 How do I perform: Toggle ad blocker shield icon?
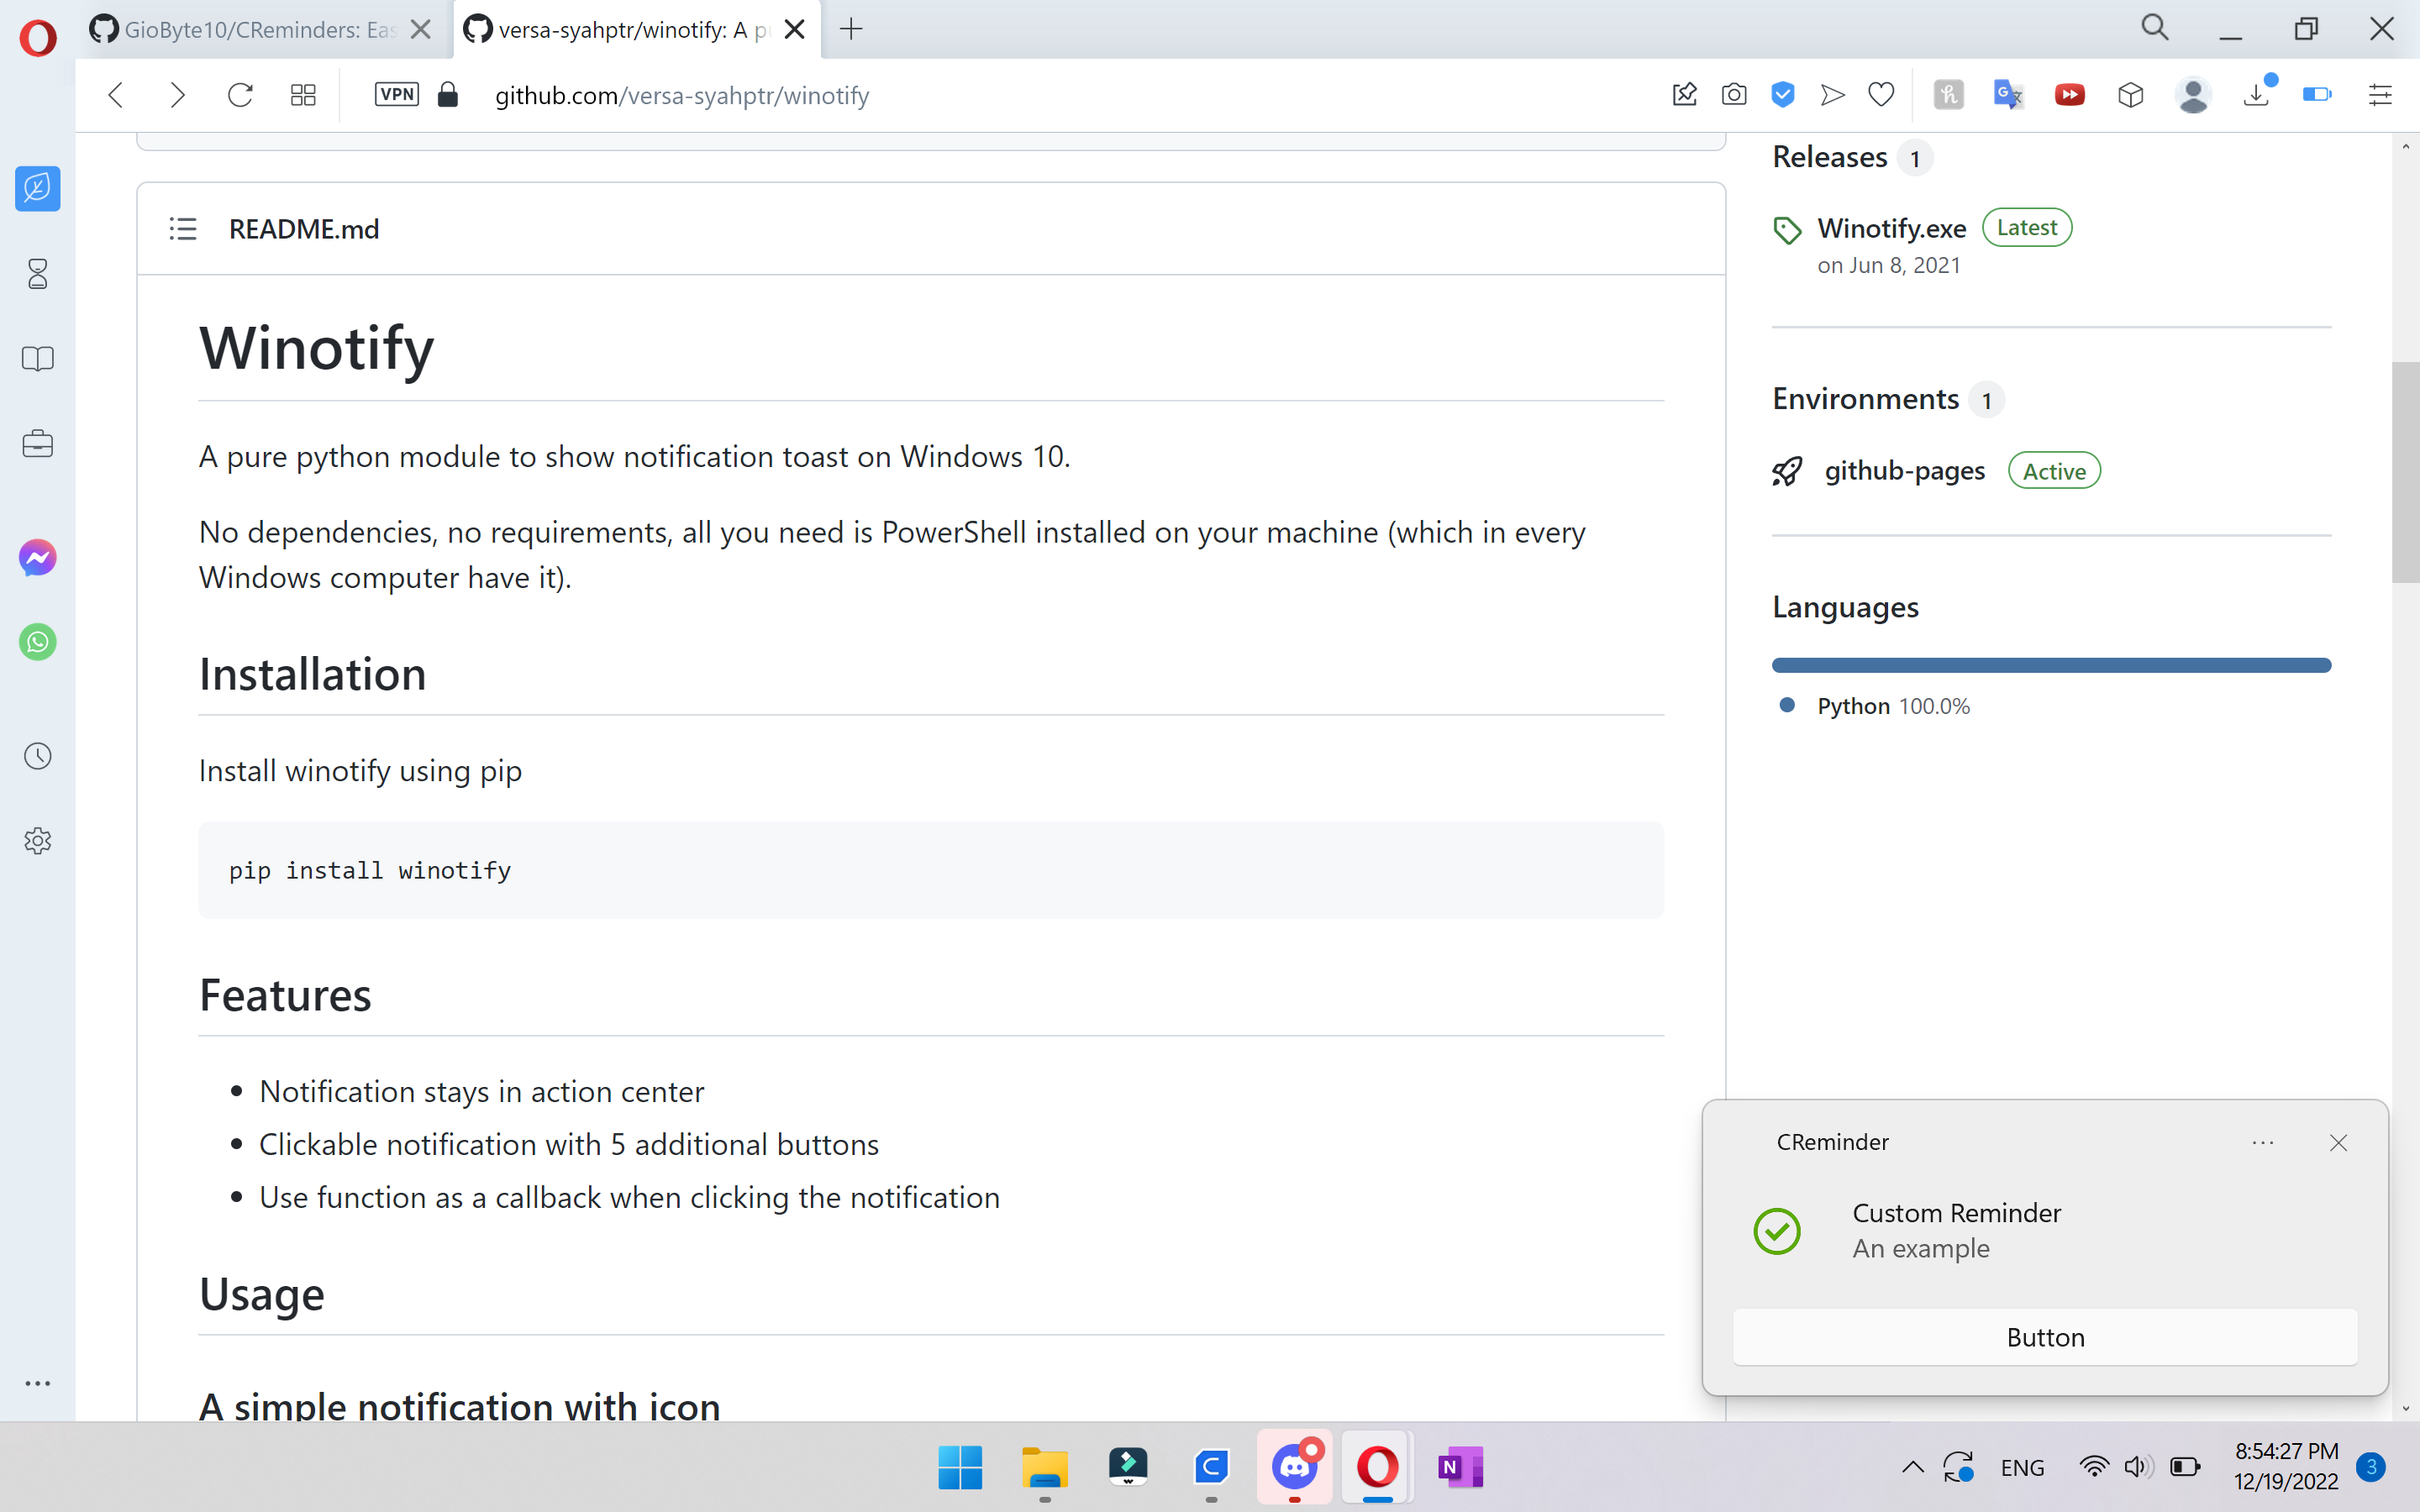click(x=1783, y=95)
